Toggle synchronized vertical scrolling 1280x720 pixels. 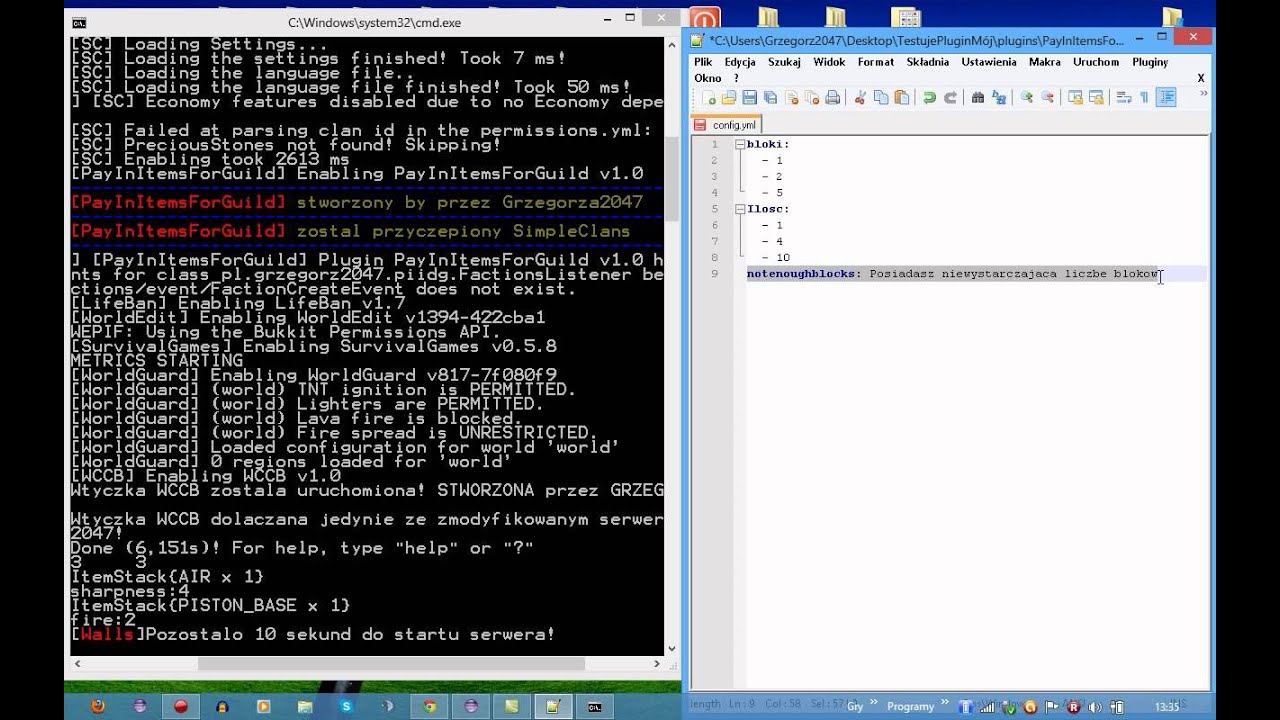[x=1075, y=97]
